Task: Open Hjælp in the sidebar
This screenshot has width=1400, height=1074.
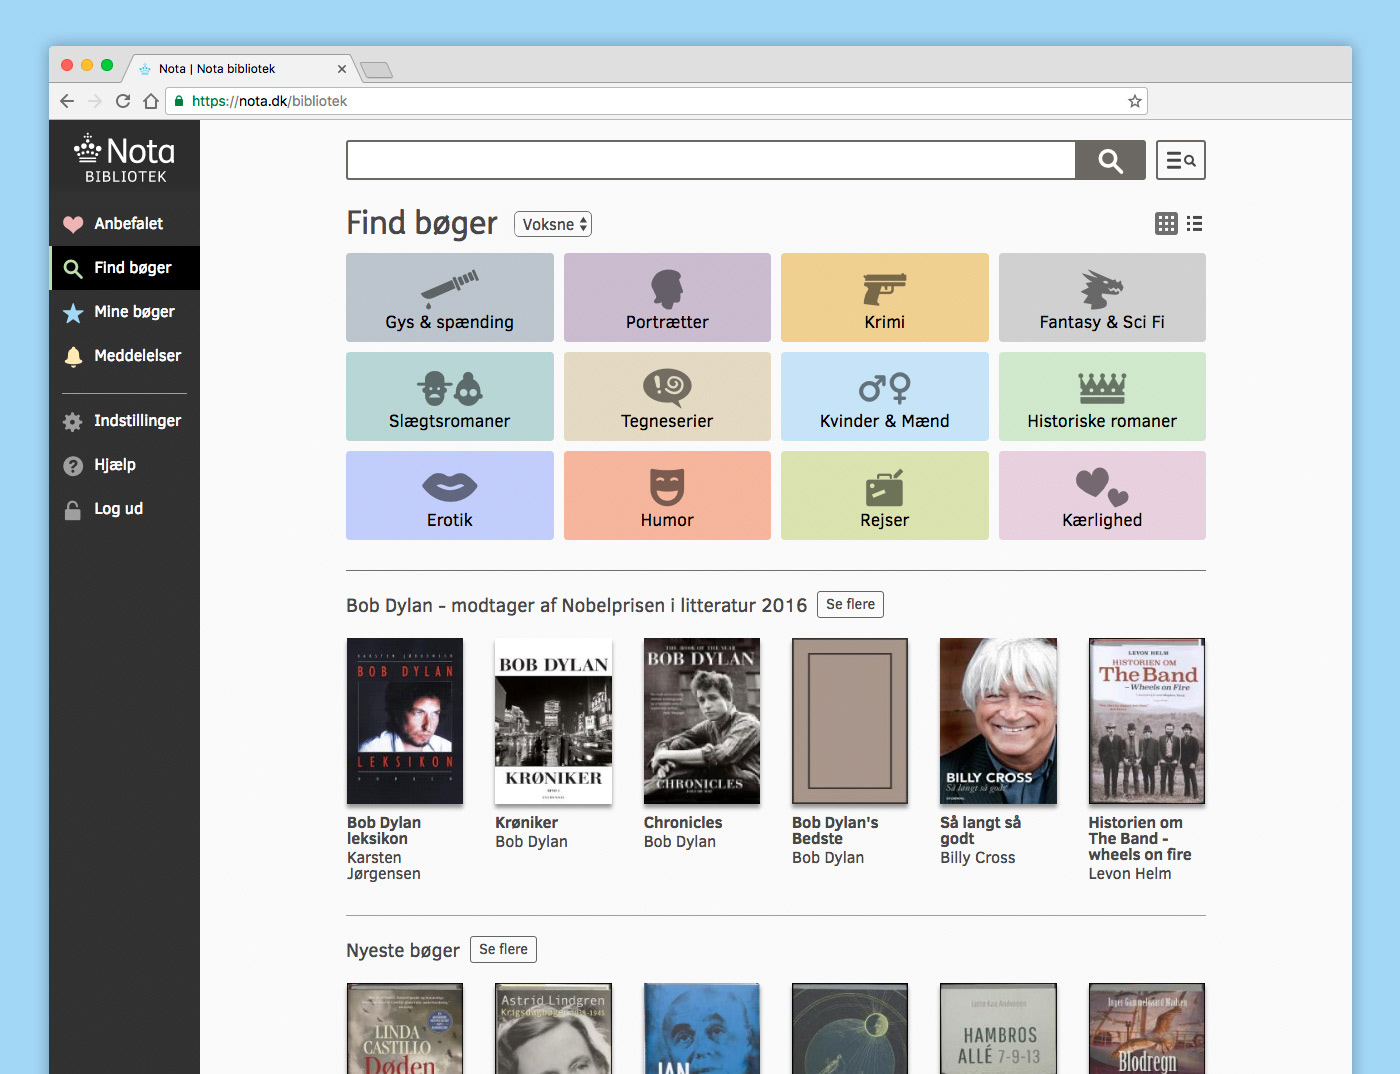Action: pos(125,465)
